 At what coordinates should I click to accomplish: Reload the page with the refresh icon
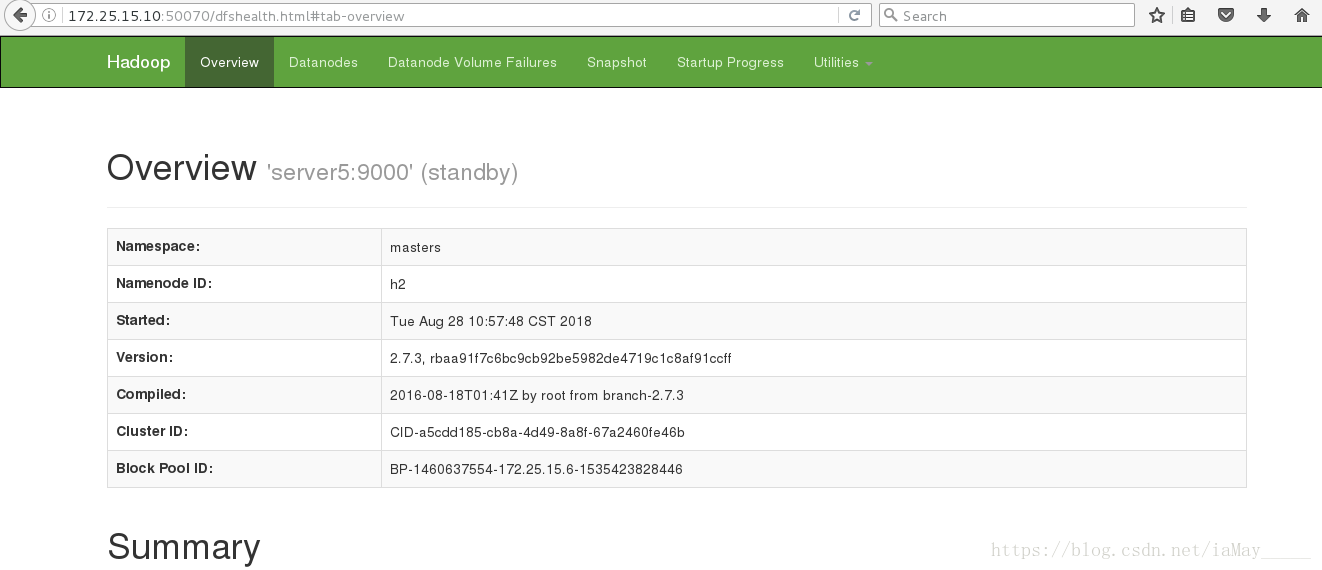click(854, 15)
